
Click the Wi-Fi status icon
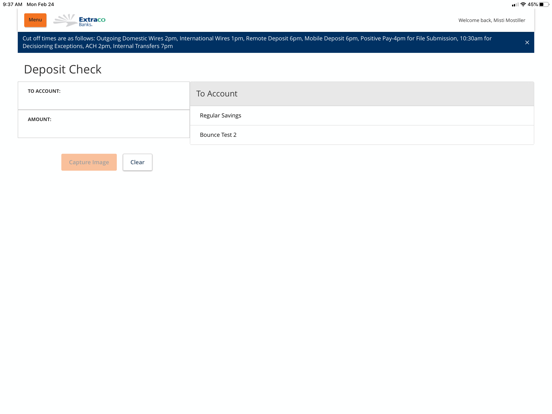pos(523,4)
